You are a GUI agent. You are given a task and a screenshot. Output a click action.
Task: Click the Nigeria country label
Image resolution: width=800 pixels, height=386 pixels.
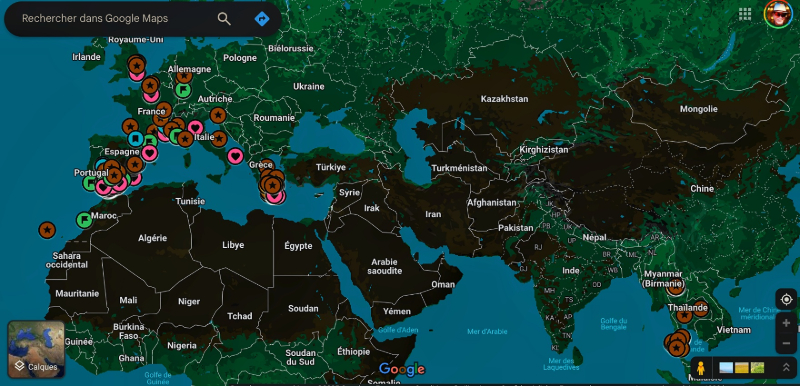[x=182, y=345]
